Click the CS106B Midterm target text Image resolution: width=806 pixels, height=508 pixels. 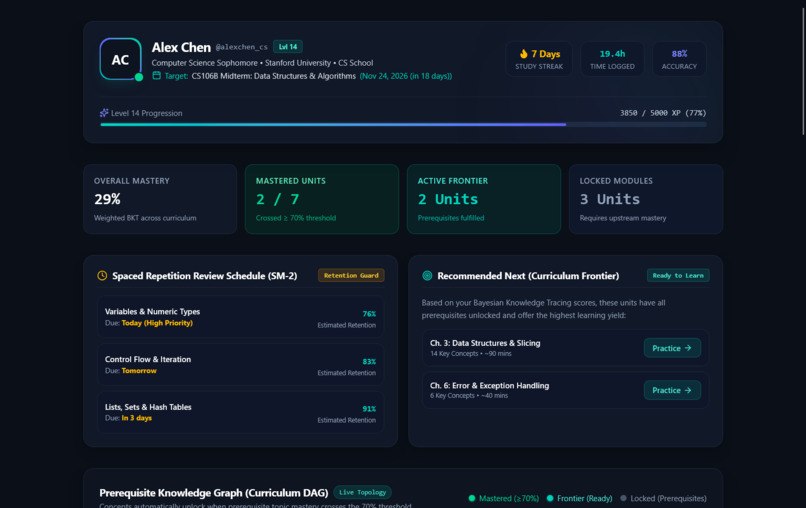273,76
